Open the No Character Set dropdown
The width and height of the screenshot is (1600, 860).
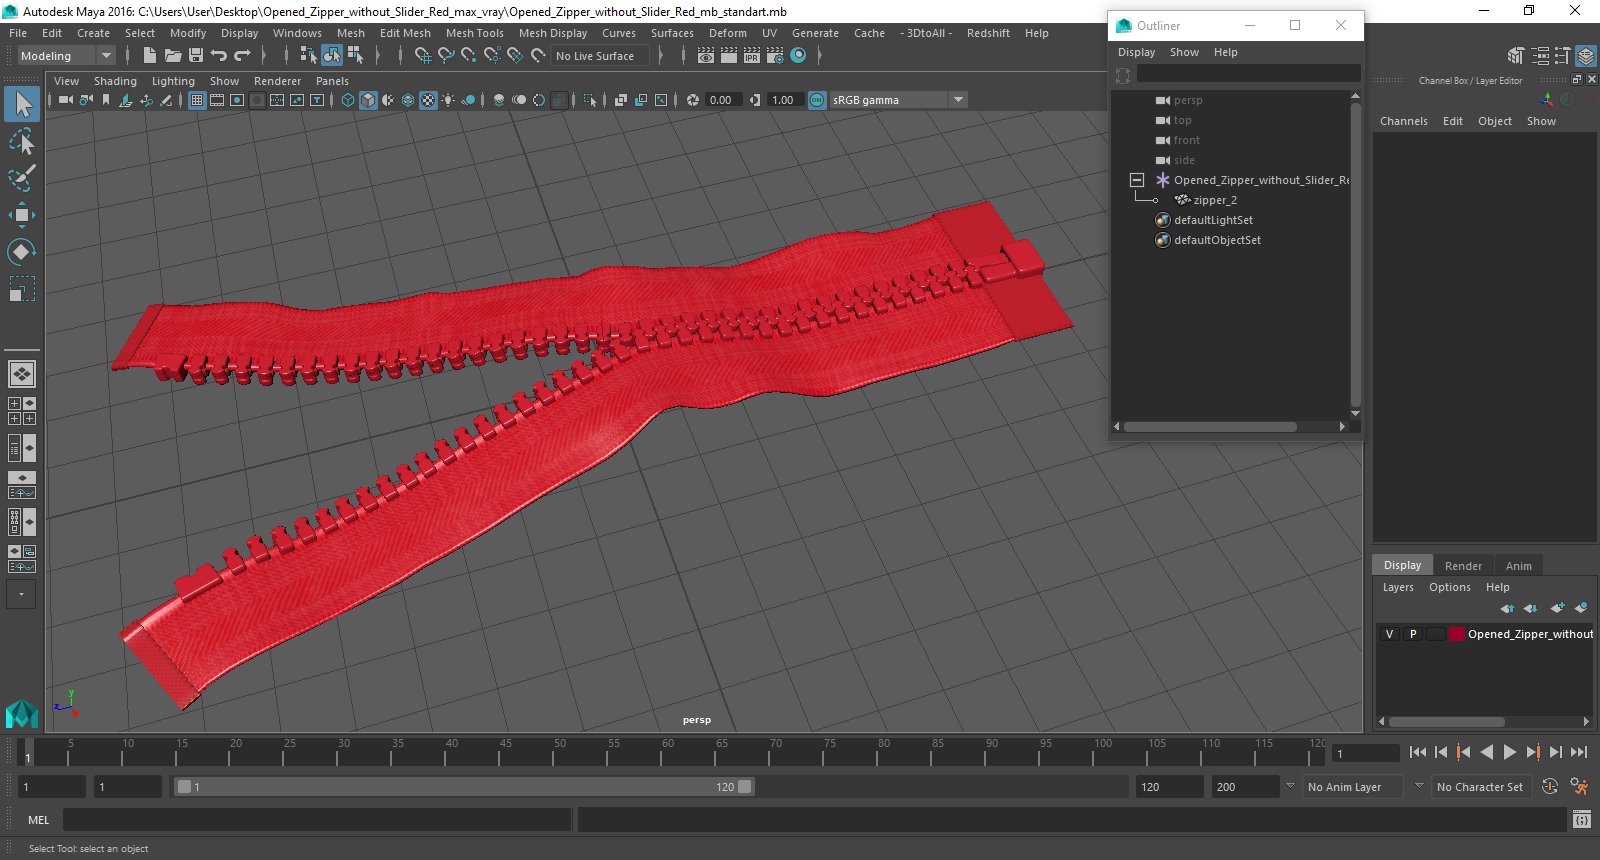[1481, 787]
